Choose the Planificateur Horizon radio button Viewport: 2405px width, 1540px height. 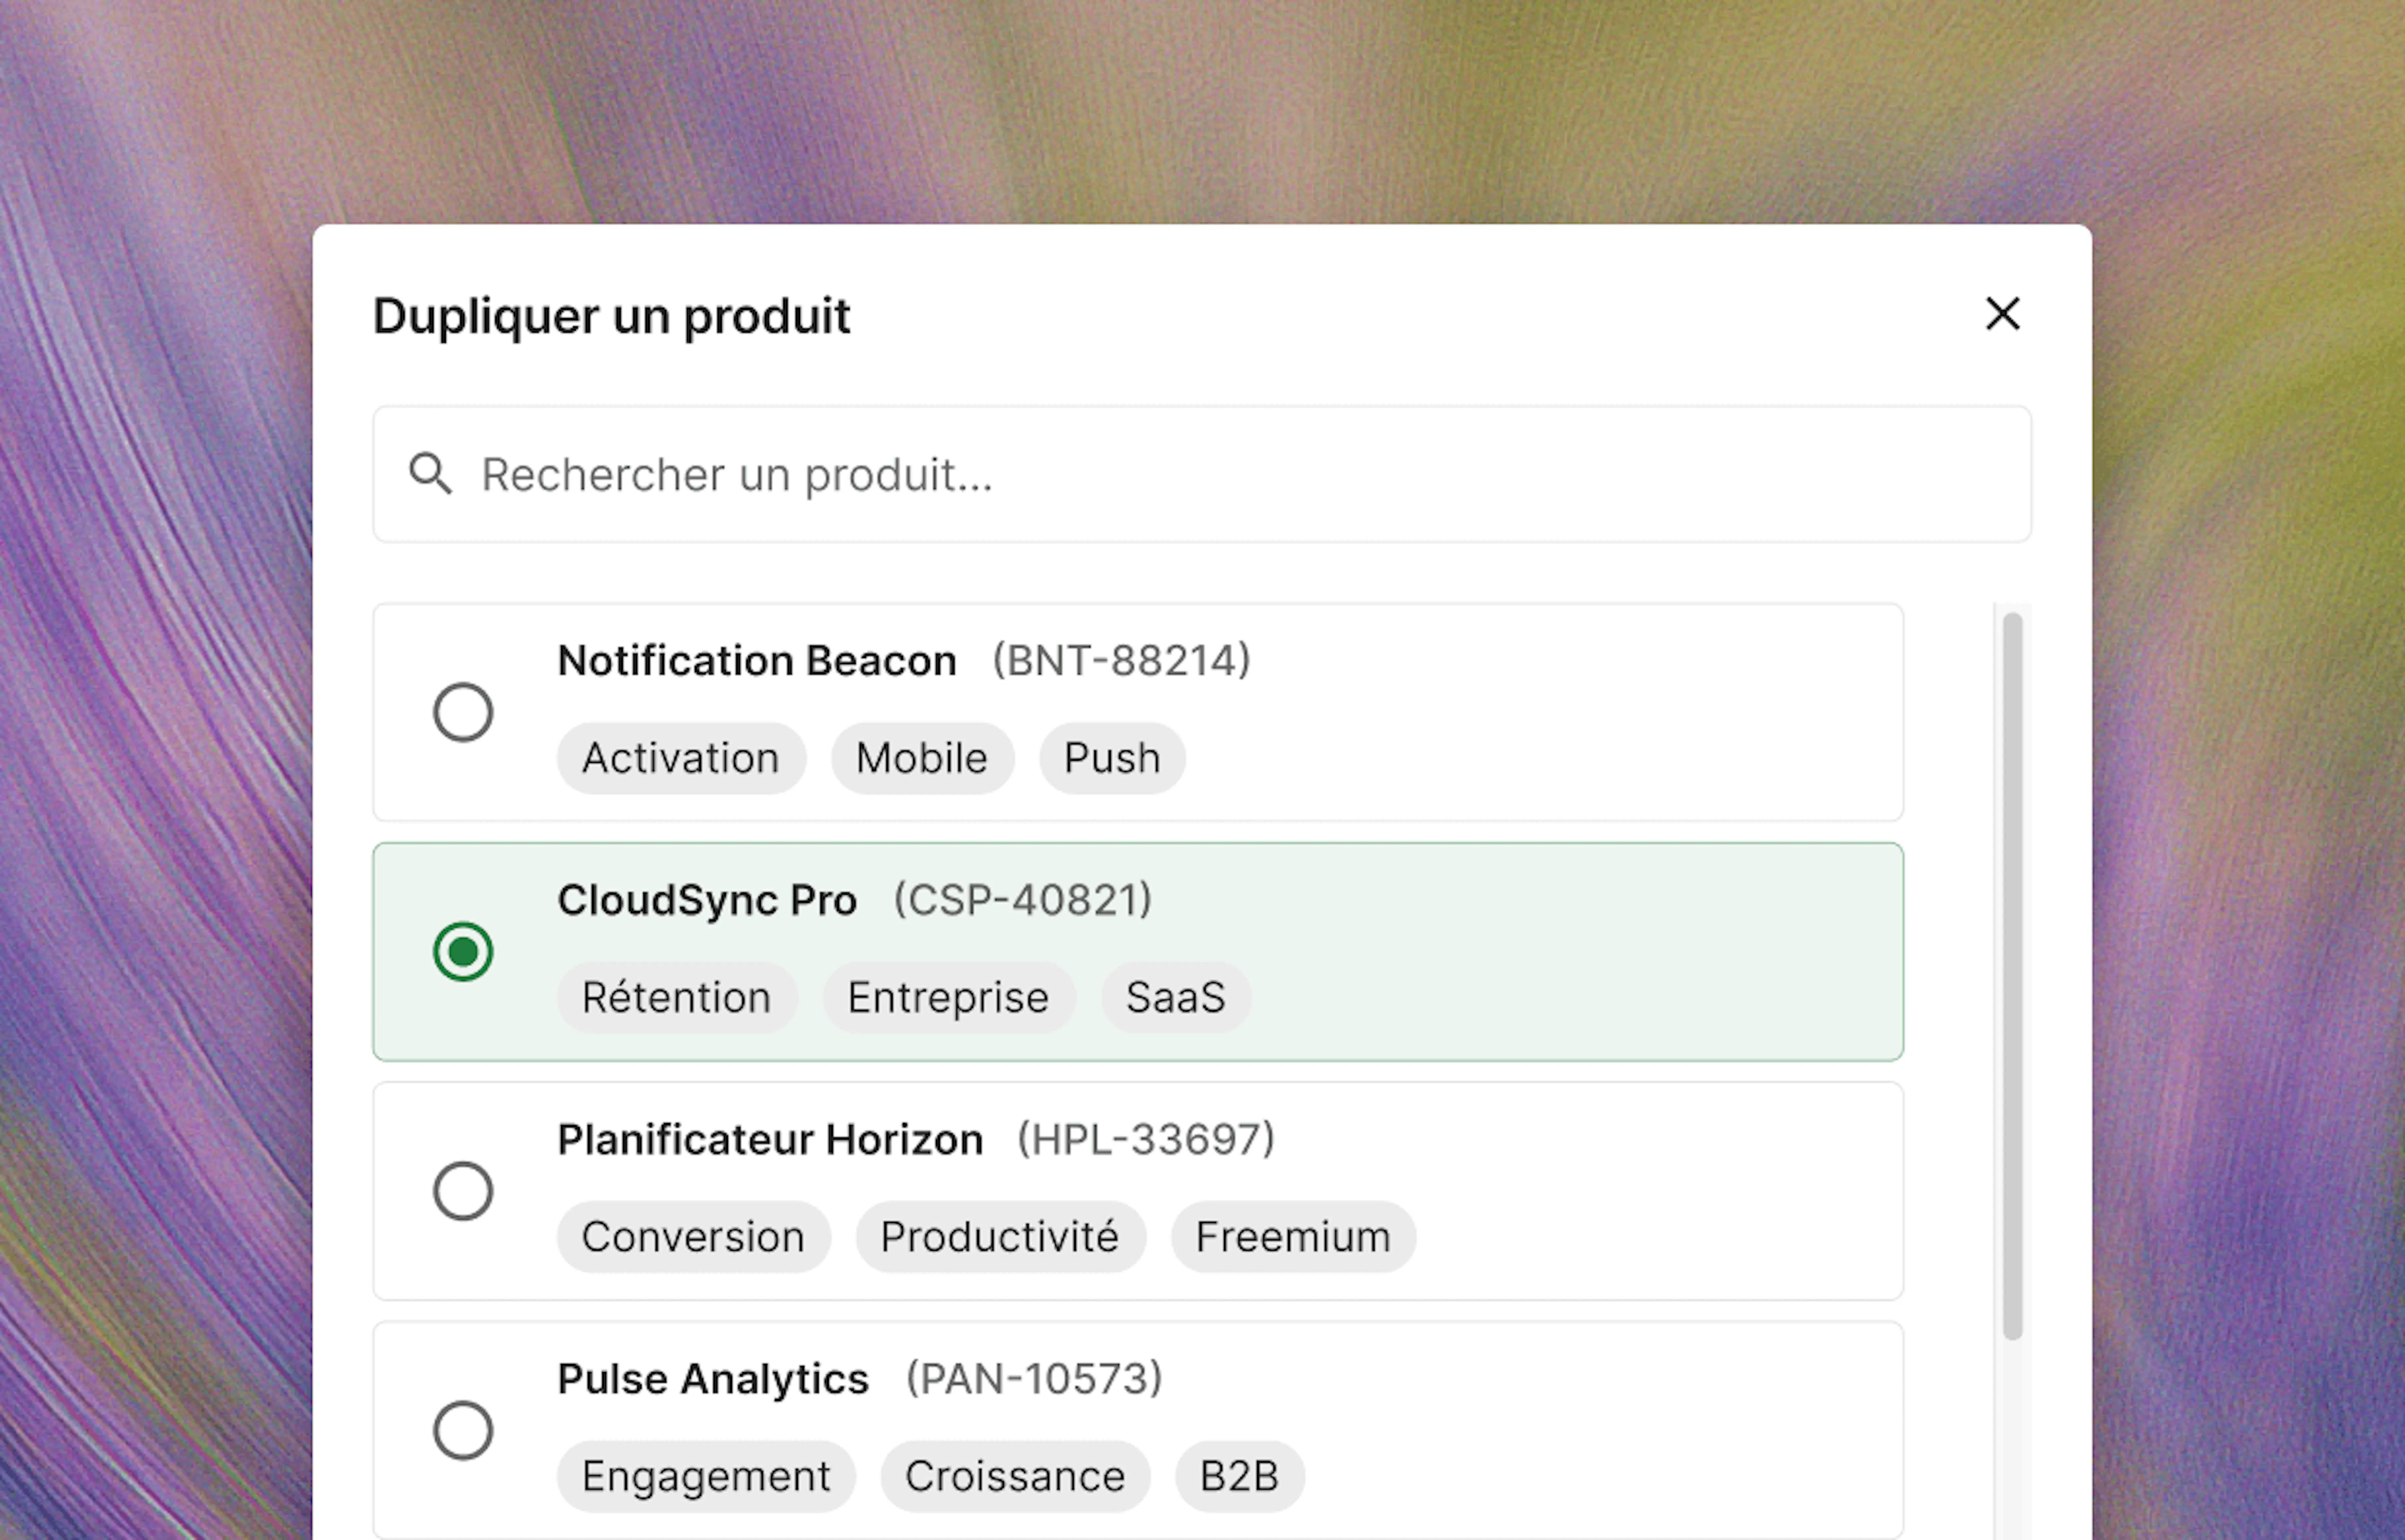coord(463,1191)
